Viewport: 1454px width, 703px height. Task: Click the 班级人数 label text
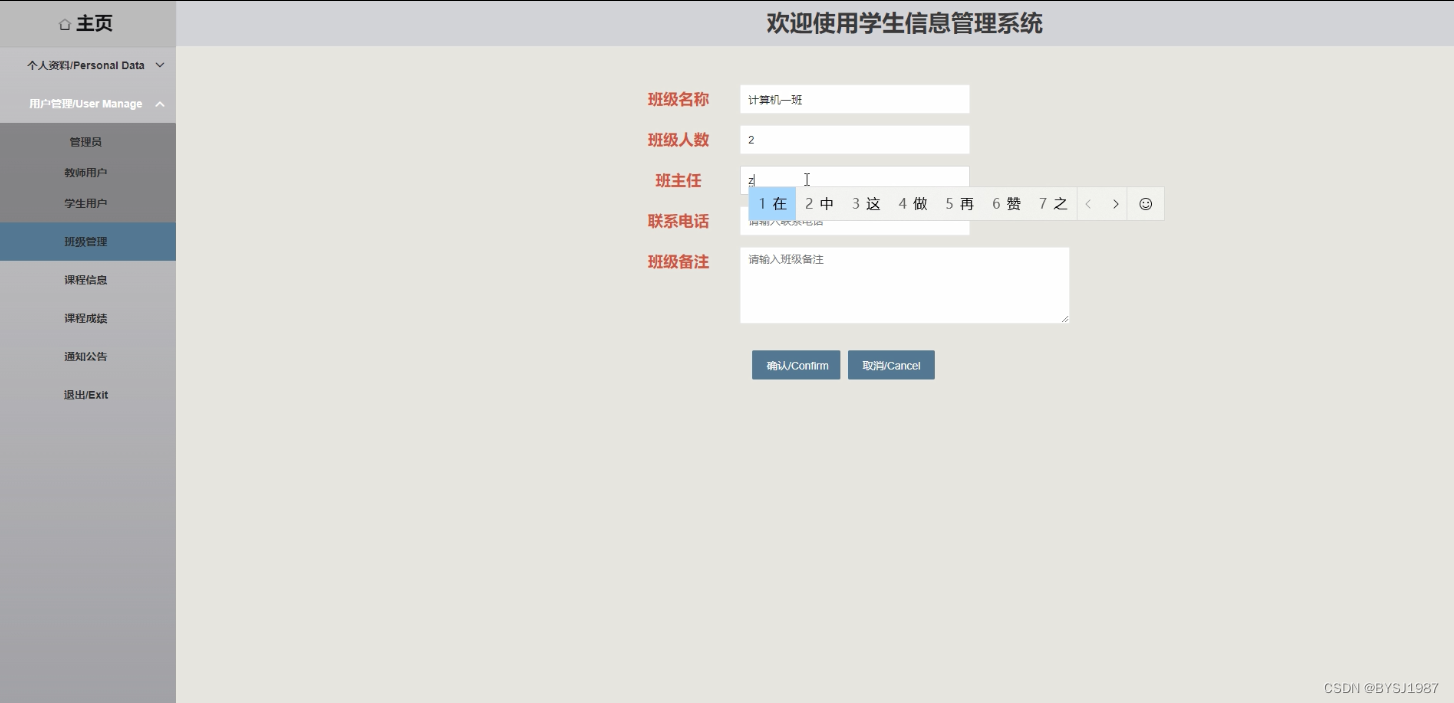pyautogui.click(x=678, y=140)
